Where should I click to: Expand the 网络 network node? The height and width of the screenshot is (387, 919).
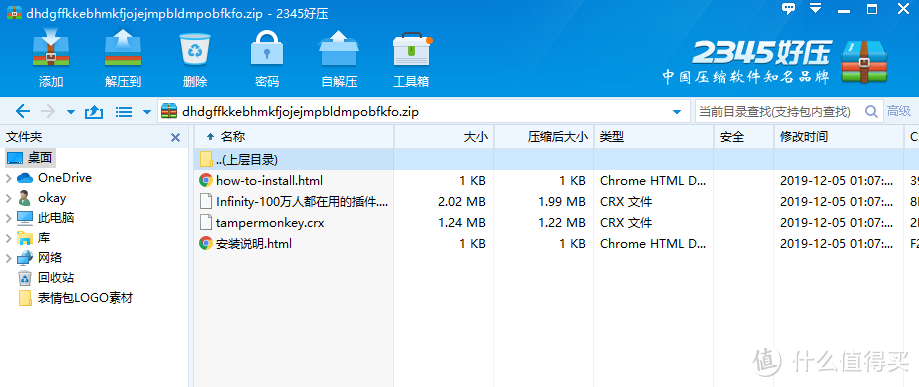(8, 258)
